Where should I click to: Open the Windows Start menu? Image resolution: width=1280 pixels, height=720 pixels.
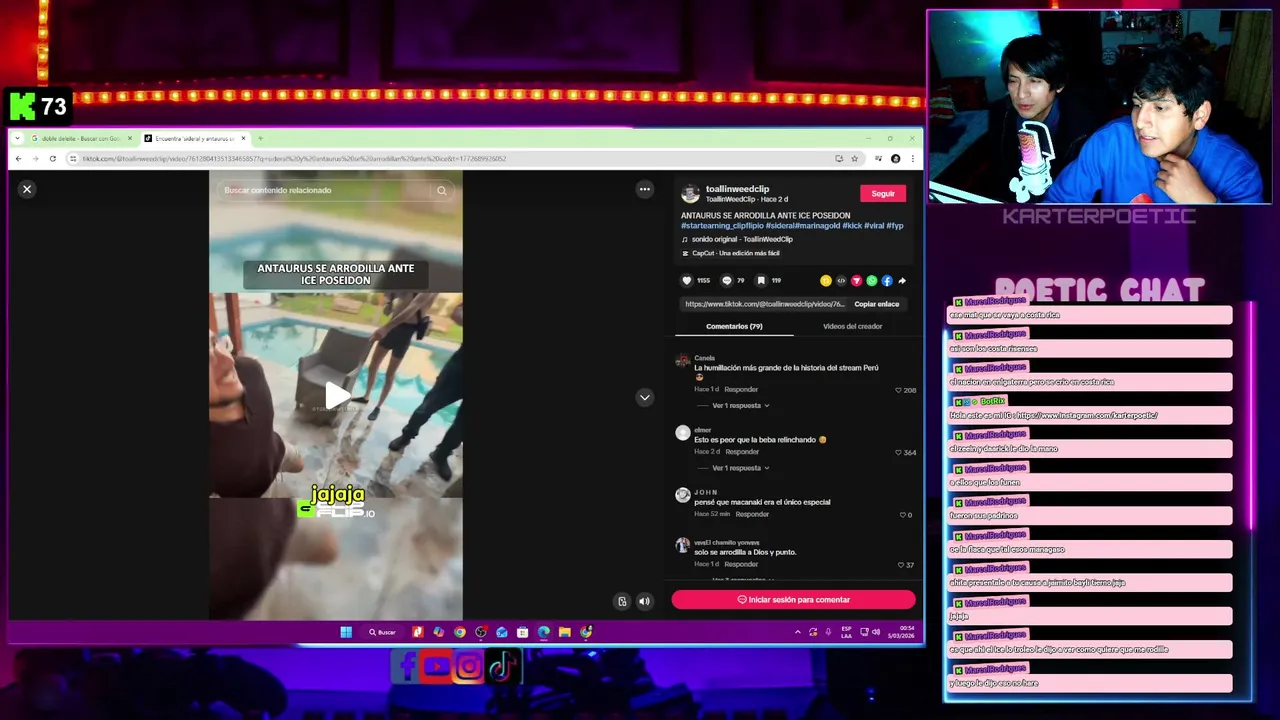346,632
